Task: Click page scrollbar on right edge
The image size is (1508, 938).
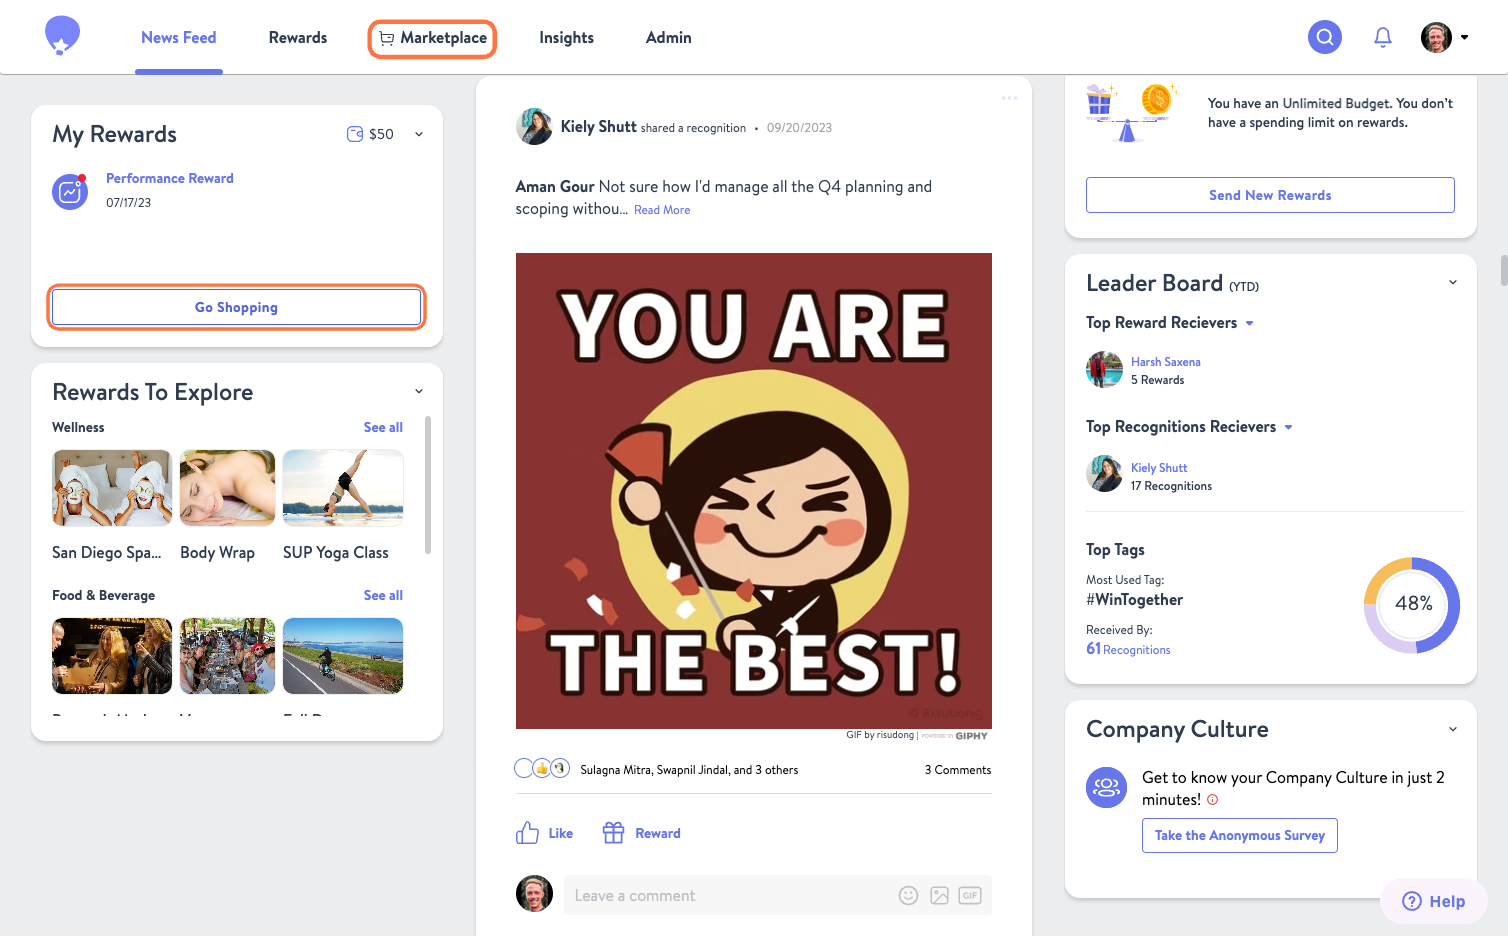Action: [1503, 270]
